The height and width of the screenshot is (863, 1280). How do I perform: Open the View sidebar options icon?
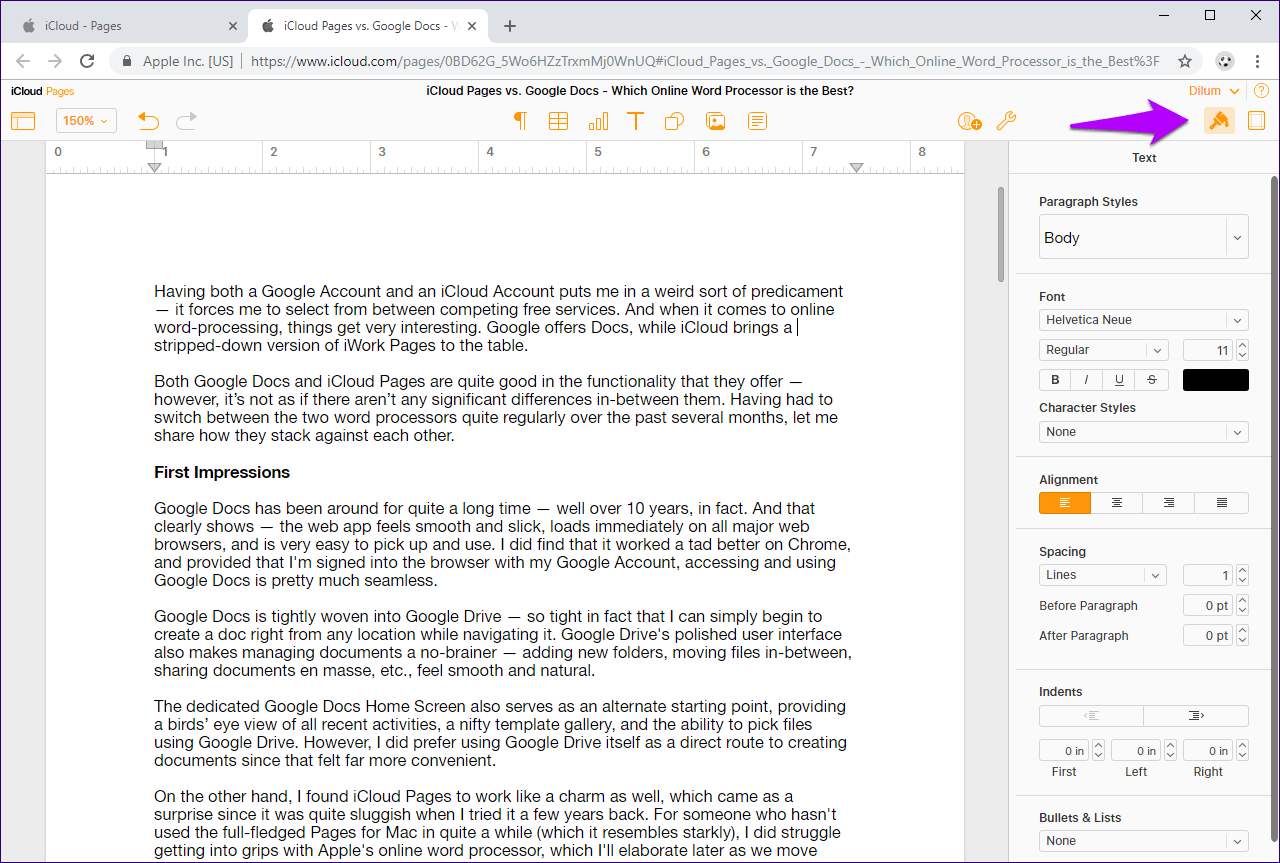(x=23, y=121)
